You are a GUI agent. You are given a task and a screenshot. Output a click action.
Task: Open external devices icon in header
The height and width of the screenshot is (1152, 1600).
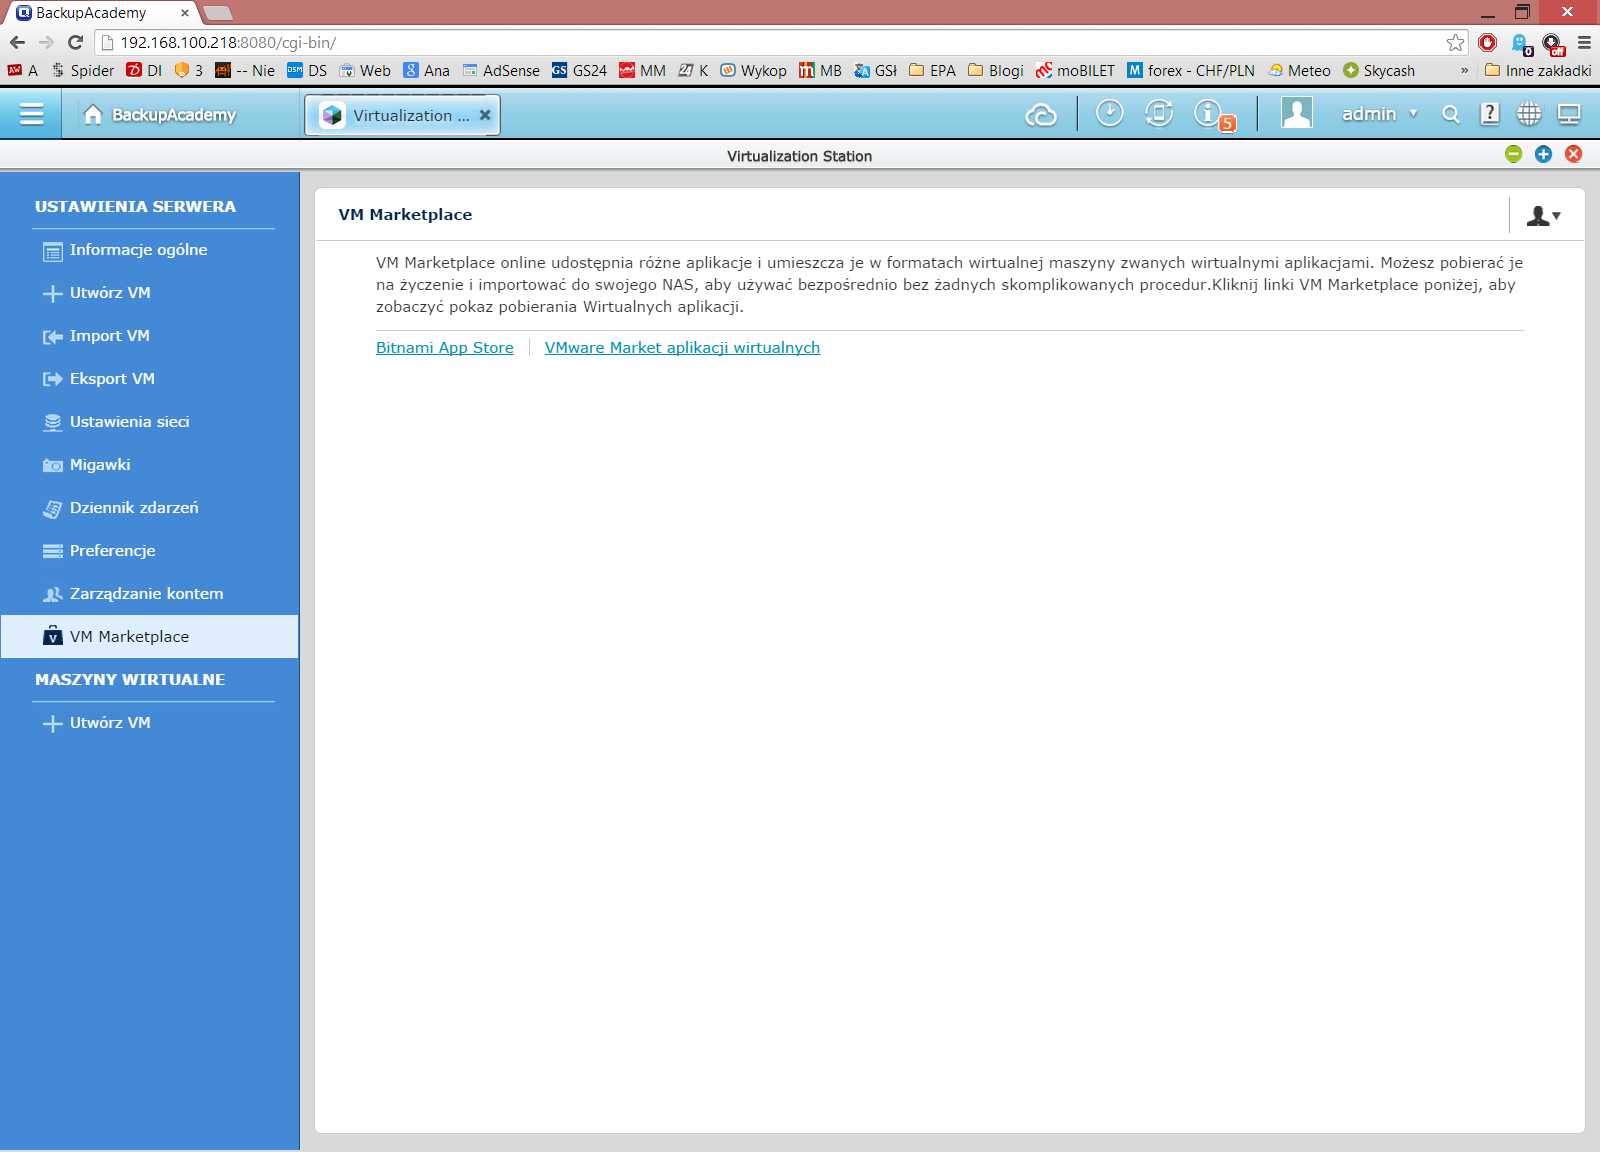coord(1158,113)
